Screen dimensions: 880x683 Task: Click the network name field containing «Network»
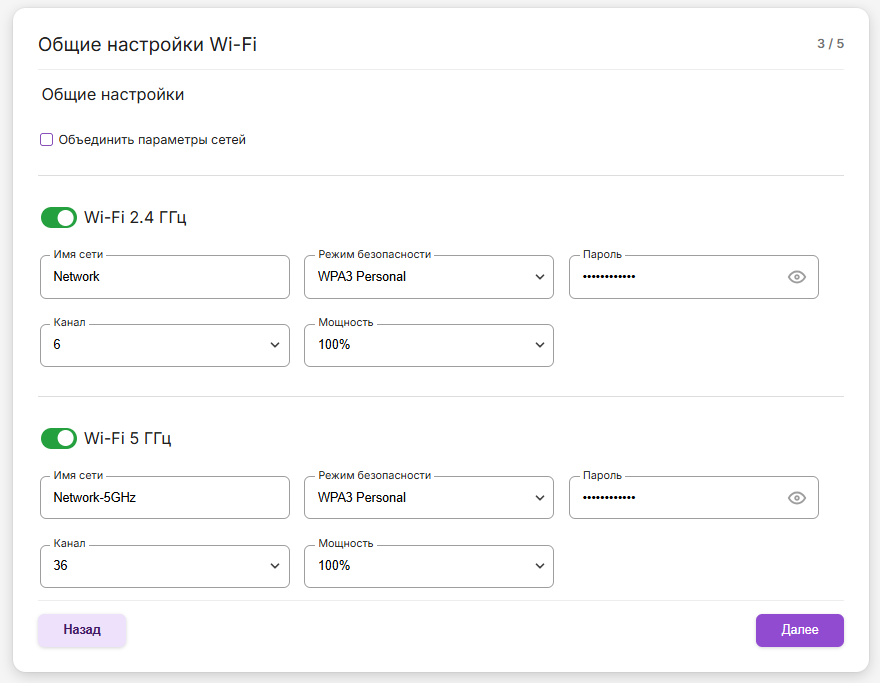pos(164,277)
